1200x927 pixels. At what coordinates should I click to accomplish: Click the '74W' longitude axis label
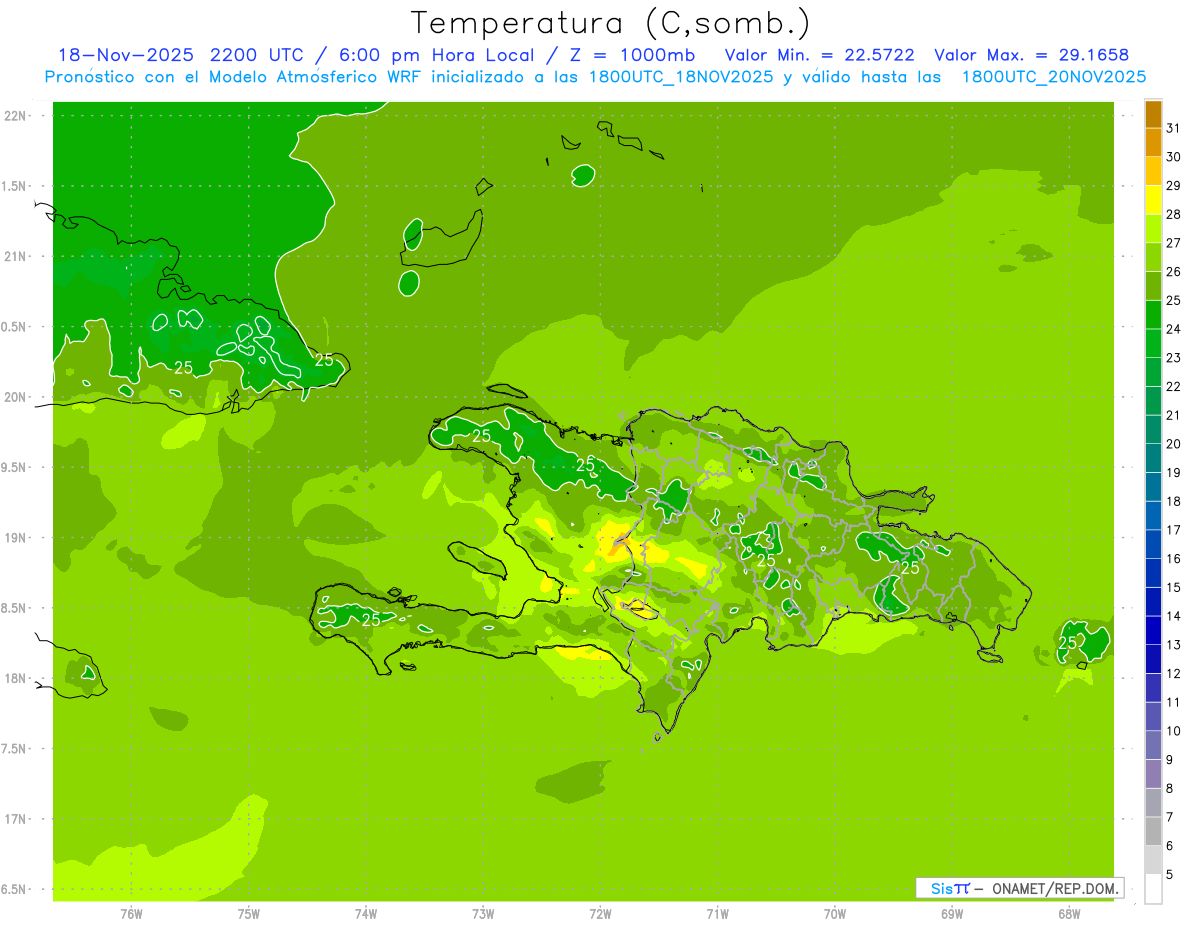tap(366, 914)
